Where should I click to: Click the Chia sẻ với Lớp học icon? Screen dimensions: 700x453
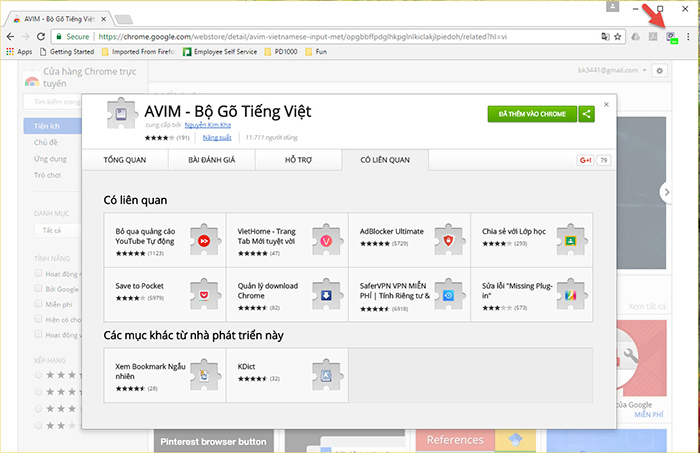coord(571,241)
